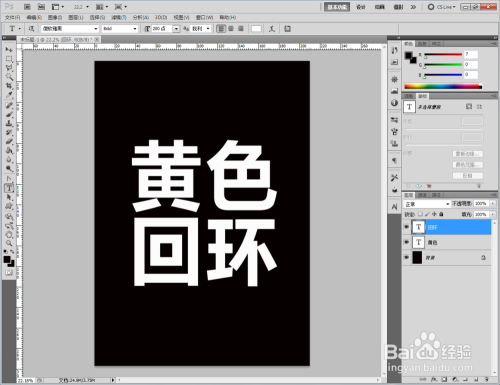Viewport: 500px width, 385px height.
Task: Create a new layer from Layers footer
Action: (477, 379)
